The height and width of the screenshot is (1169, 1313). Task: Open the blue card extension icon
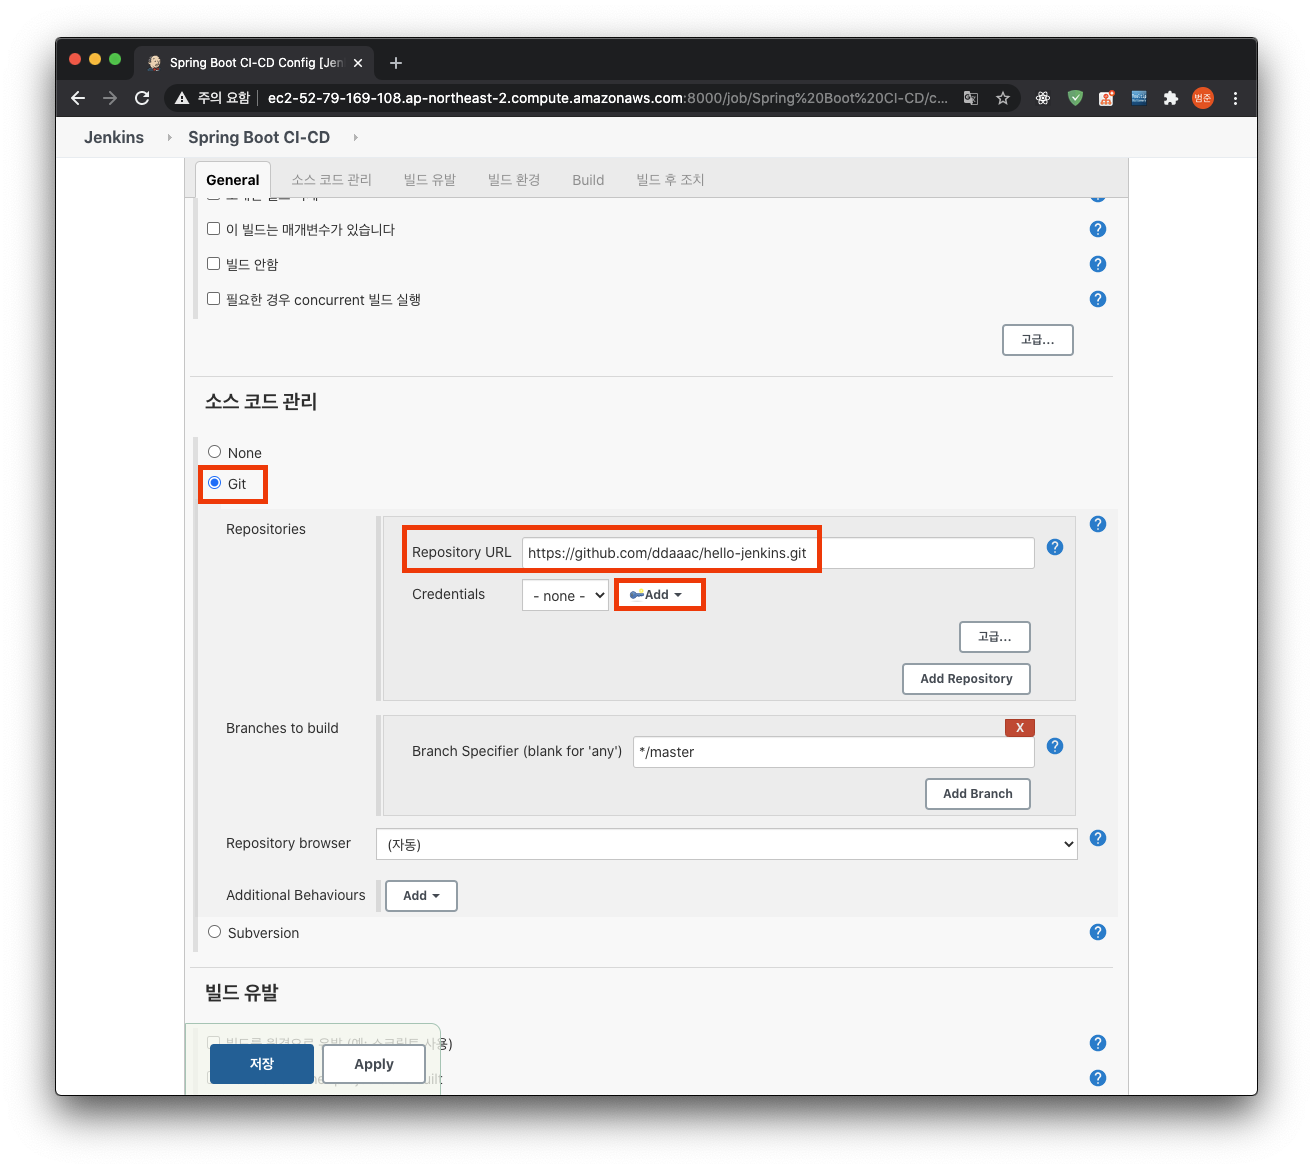click(1139, 98)
